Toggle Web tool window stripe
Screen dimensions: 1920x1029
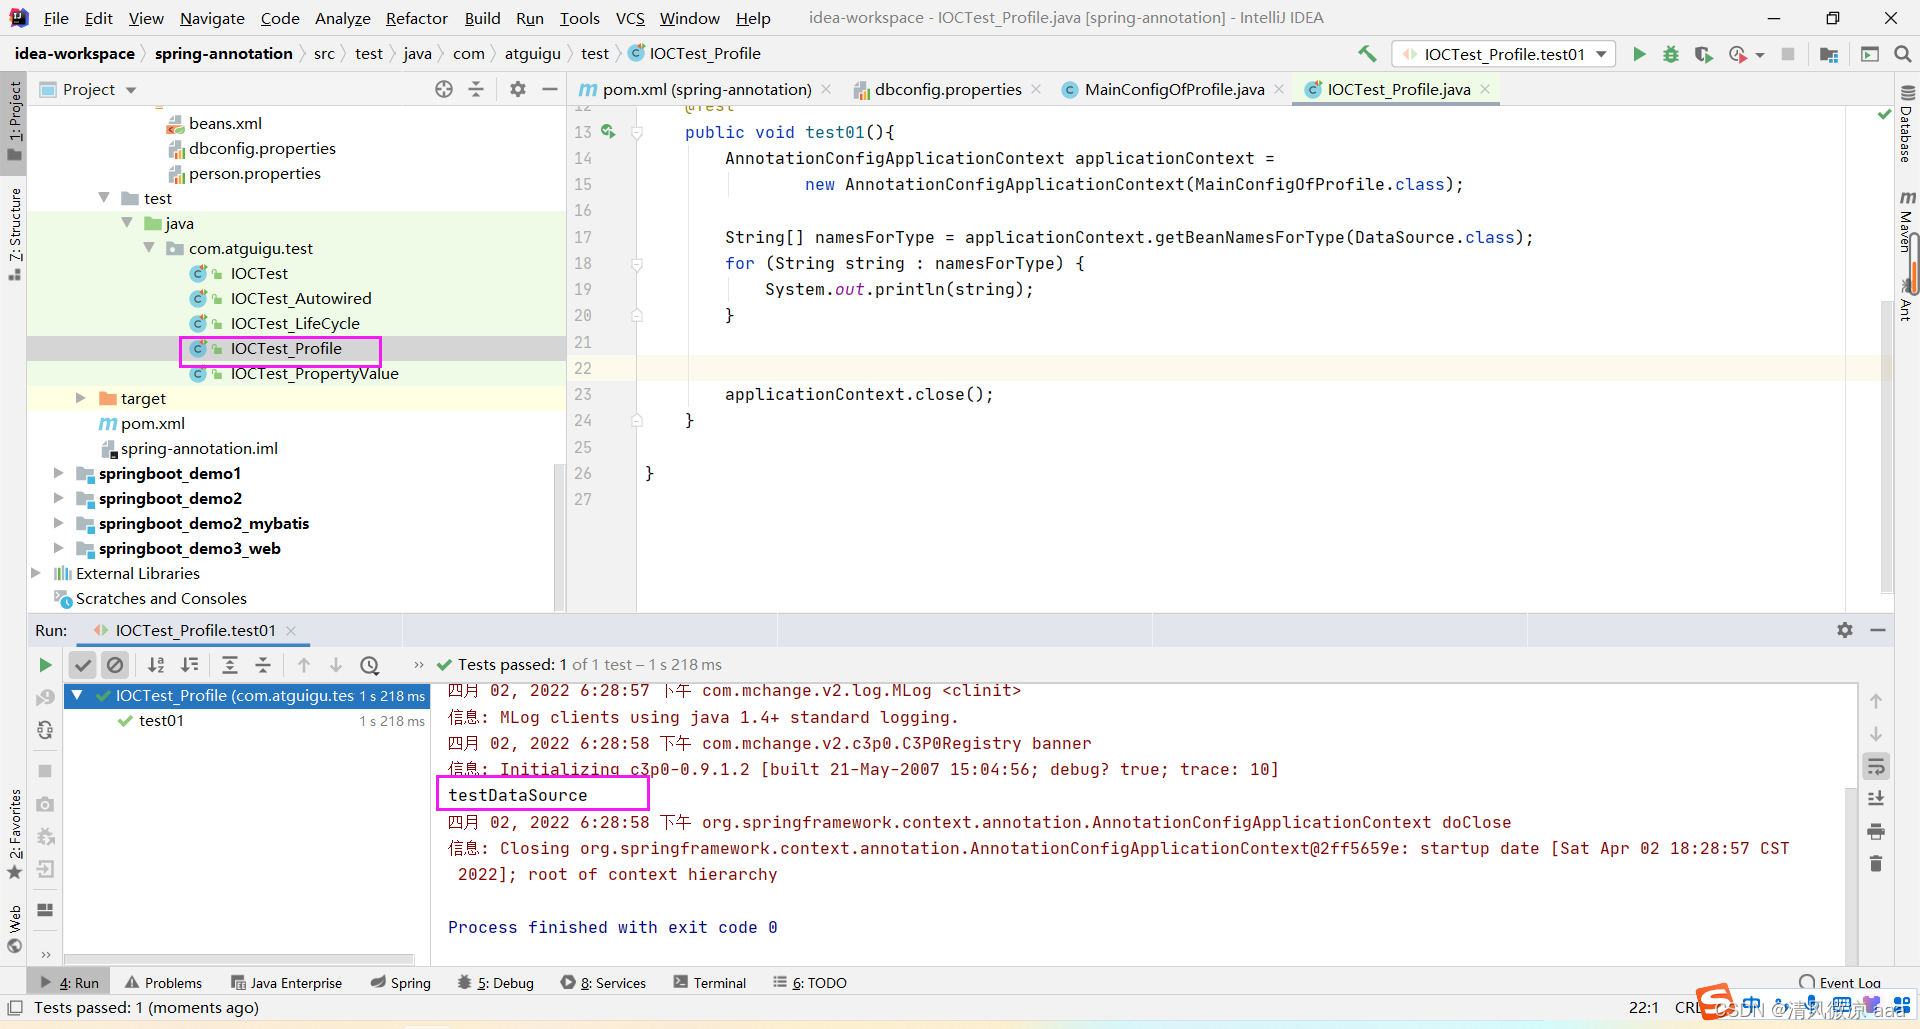click(14, 928)
